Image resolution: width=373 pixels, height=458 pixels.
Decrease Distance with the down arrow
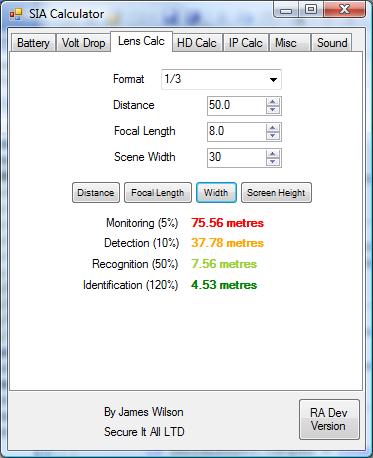(273, 110)
